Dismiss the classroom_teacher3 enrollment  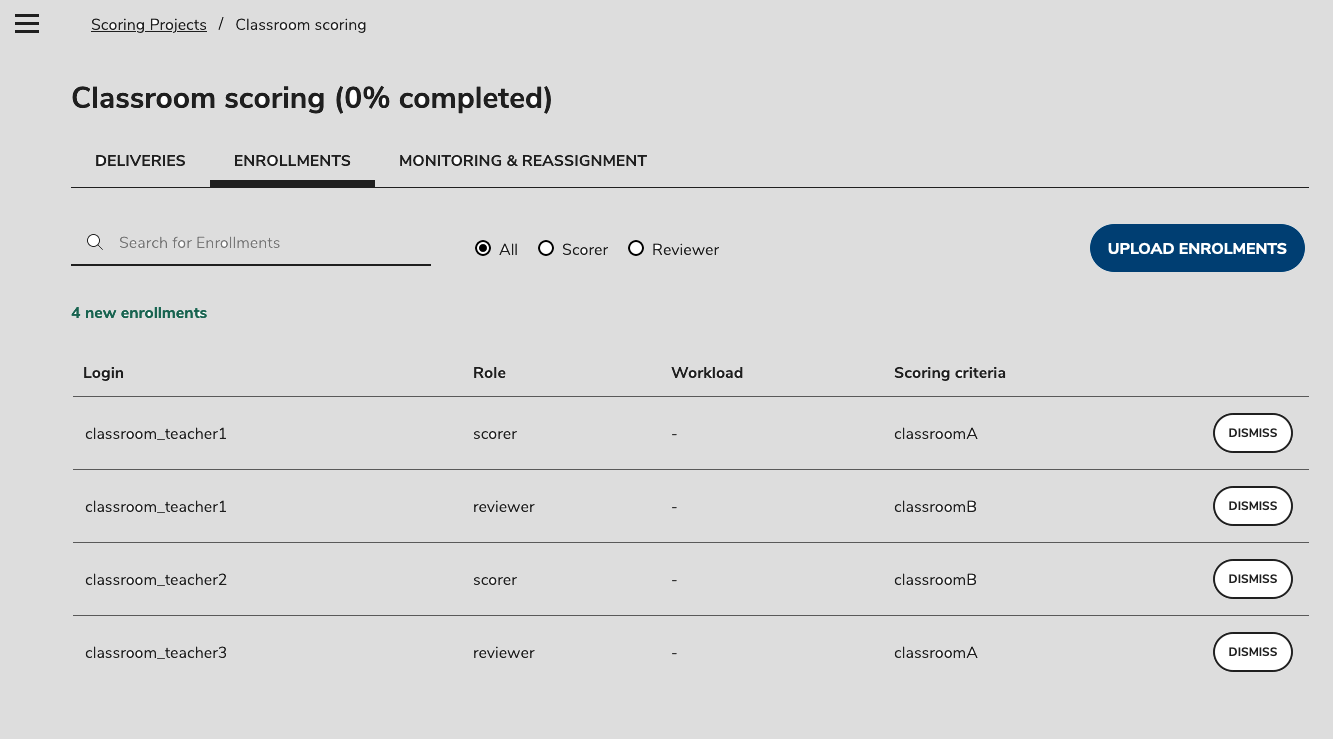[x=1252, y=652]
